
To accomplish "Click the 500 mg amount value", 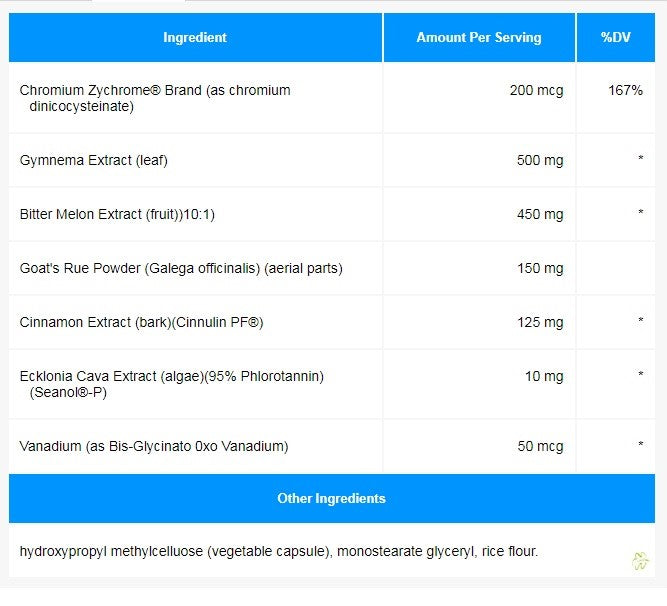I will [x=540, y=160].
